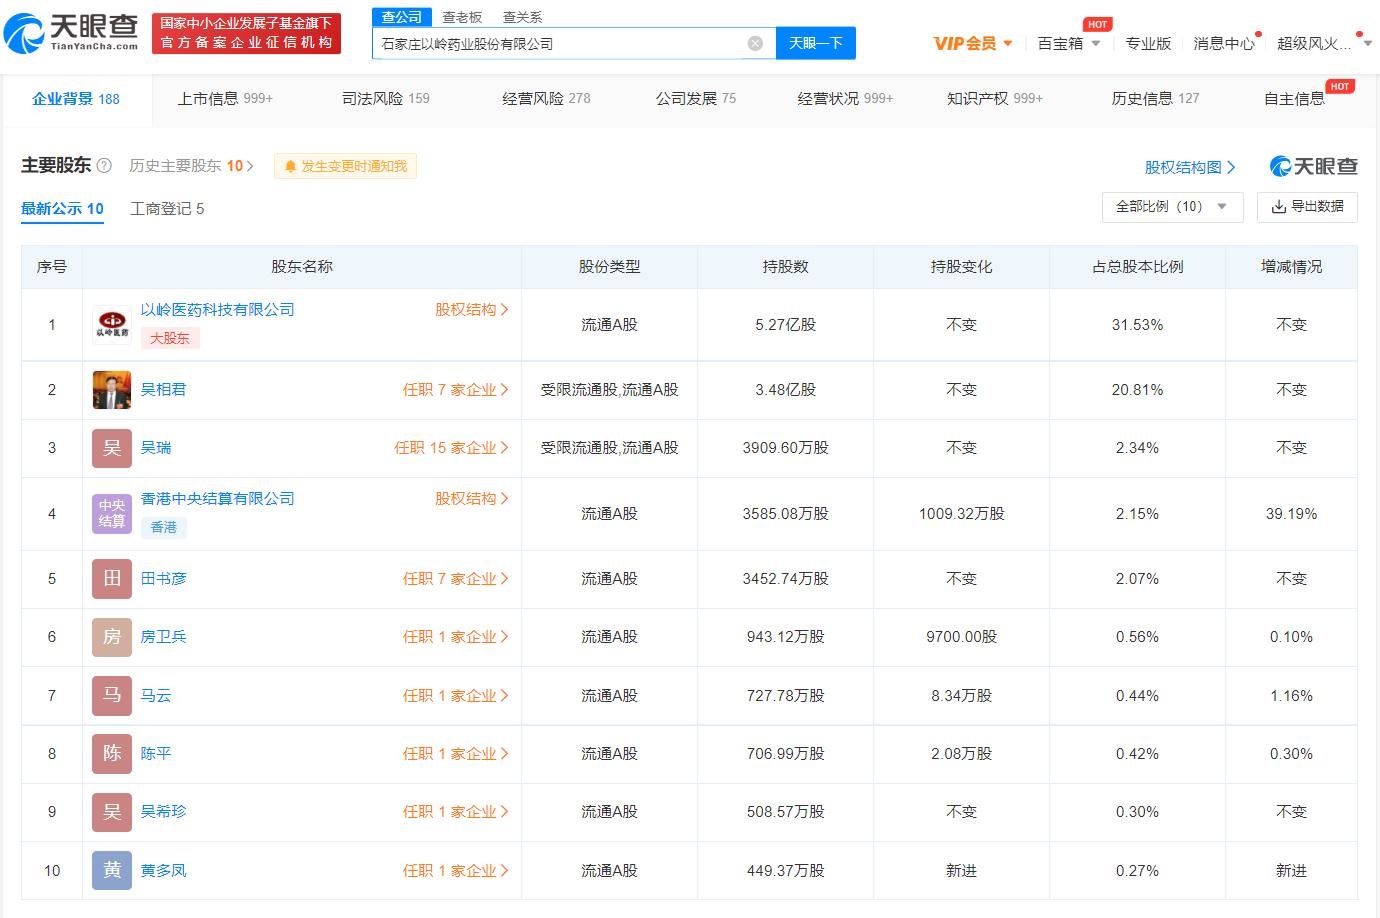The width and height of the screenshot is (1380, 918).
Task: Open the 全部比例 (10) dropdown
Action: [x=1172, y=207]
